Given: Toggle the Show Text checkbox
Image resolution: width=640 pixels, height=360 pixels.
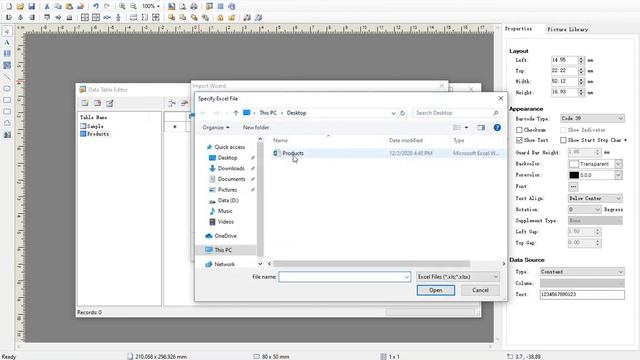Looking at the screenshot, I should 519,140.
